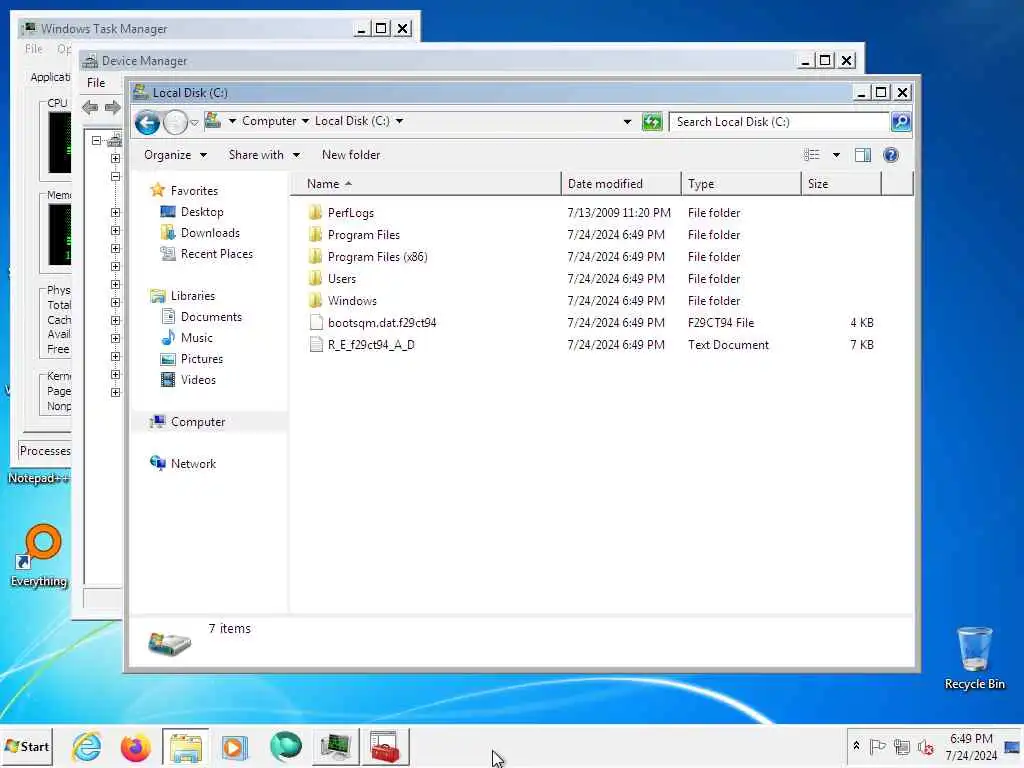1024x768 pixels.
Task: Open Desktop in Favorites sidebar
Action: pos(202,212)
